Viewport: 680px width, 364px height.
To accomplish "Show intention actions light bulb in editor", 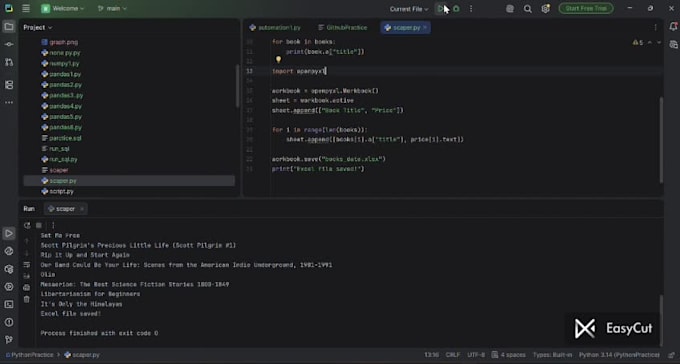I will tap(278, 60).
